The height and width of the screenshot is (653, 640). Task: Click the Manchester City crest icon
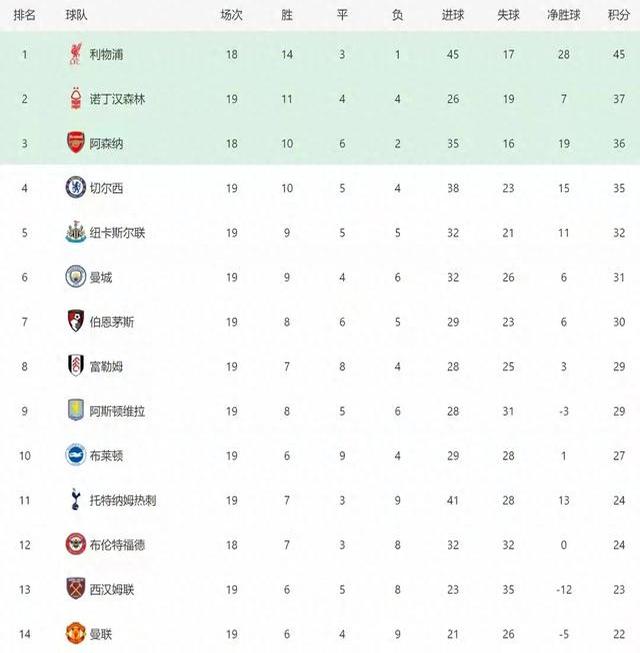75,277
